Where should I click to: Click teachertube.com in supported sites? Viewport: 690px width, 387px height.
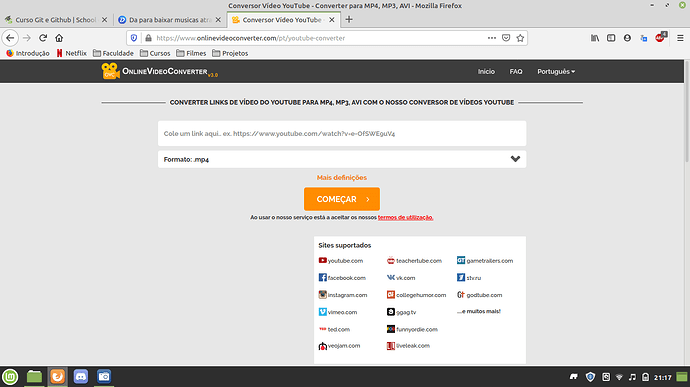coord(414,261)
